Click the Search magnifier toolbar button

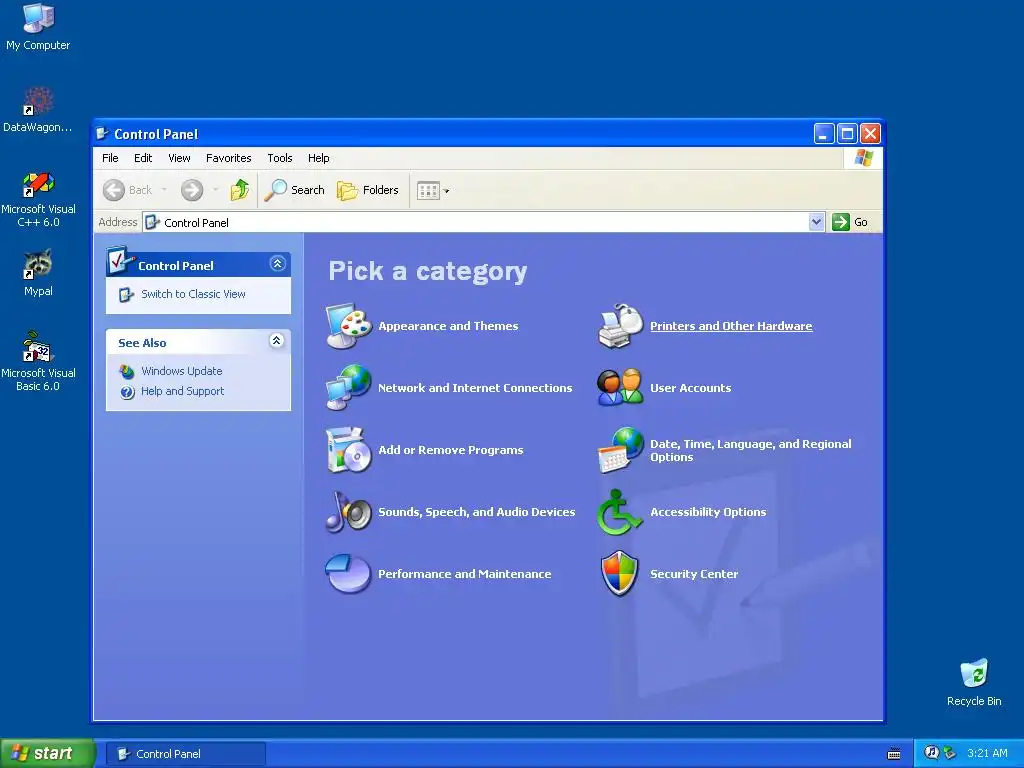295,190
